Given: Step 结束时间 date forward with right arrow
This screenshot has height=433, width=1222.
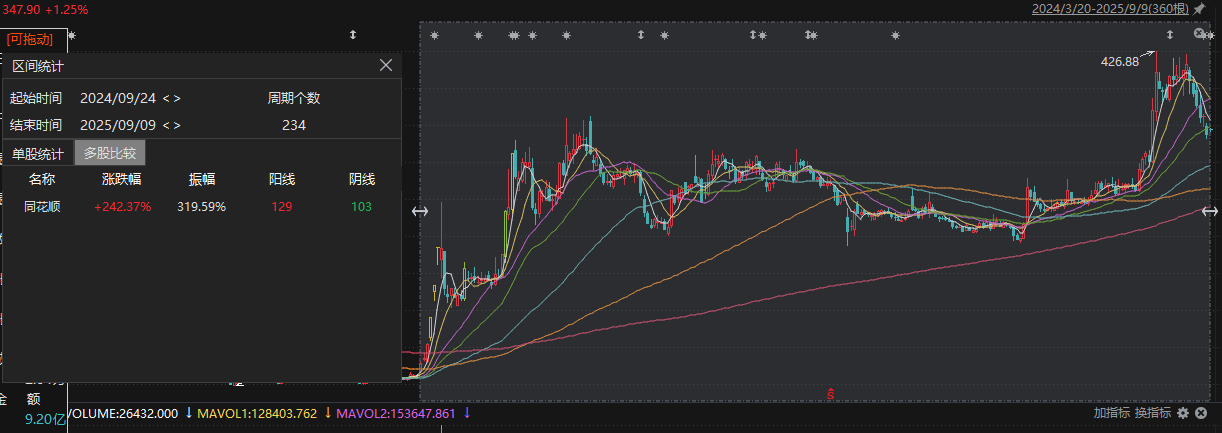Looking at the screenshot, I should tap(177, 125).
